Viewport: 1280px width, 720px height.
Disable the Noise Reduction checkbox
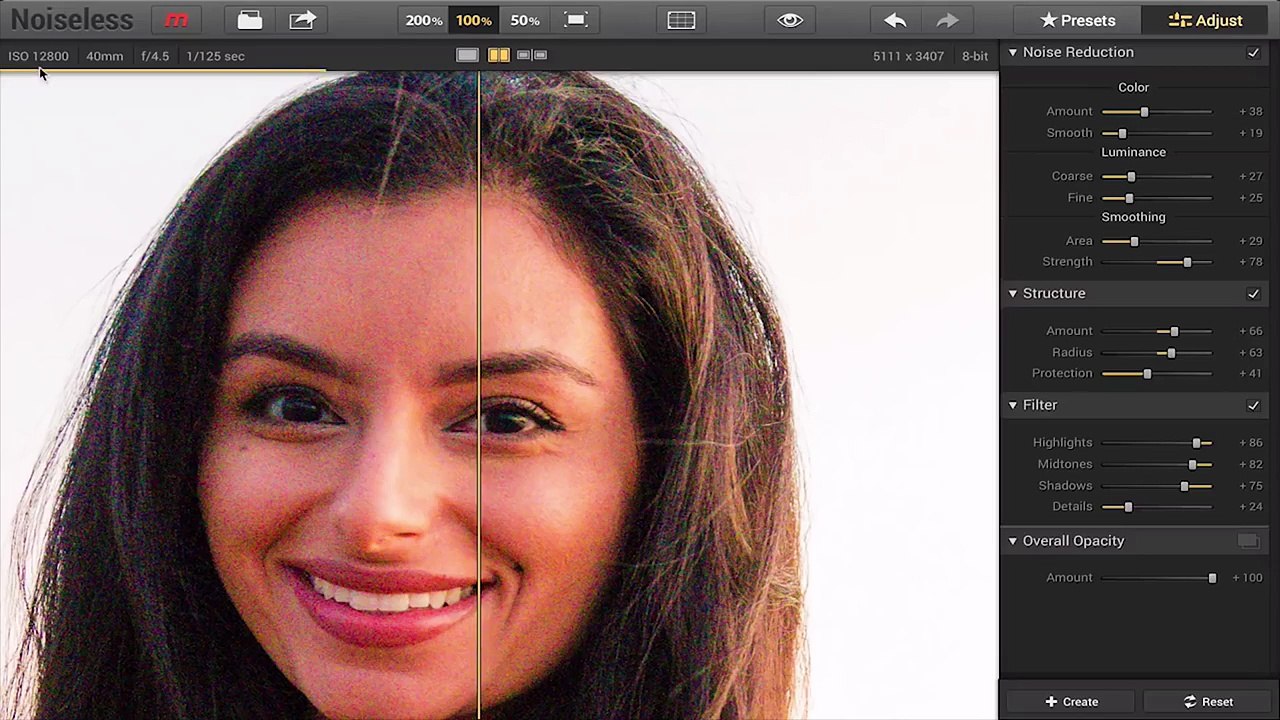[x=1253, y=52]
